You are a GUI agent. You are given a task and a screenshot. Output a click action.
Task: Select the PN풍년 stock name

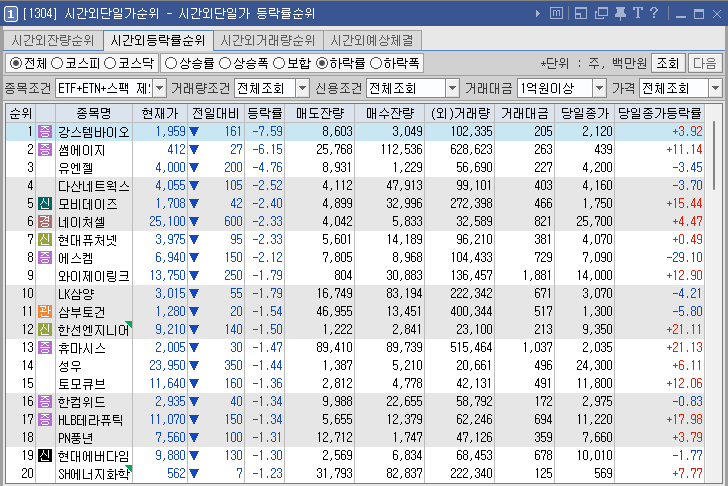click(75, 438)
